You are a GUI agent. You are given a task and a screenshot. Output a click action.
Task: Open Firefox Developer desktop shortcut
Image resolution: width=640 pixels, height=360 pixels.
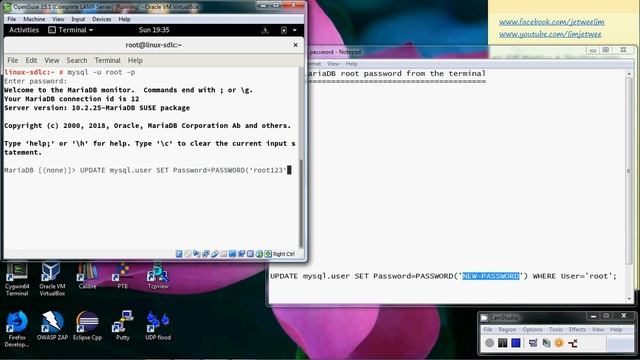click(17, 329)
